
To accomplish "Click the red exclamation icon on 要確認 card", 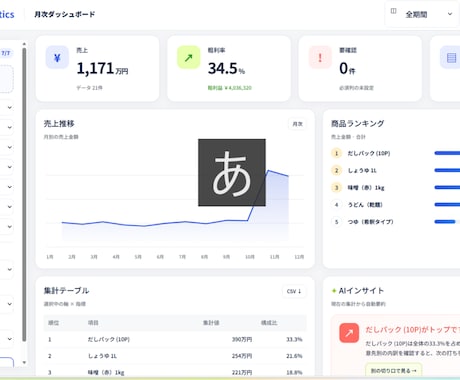I will (320, 58).
